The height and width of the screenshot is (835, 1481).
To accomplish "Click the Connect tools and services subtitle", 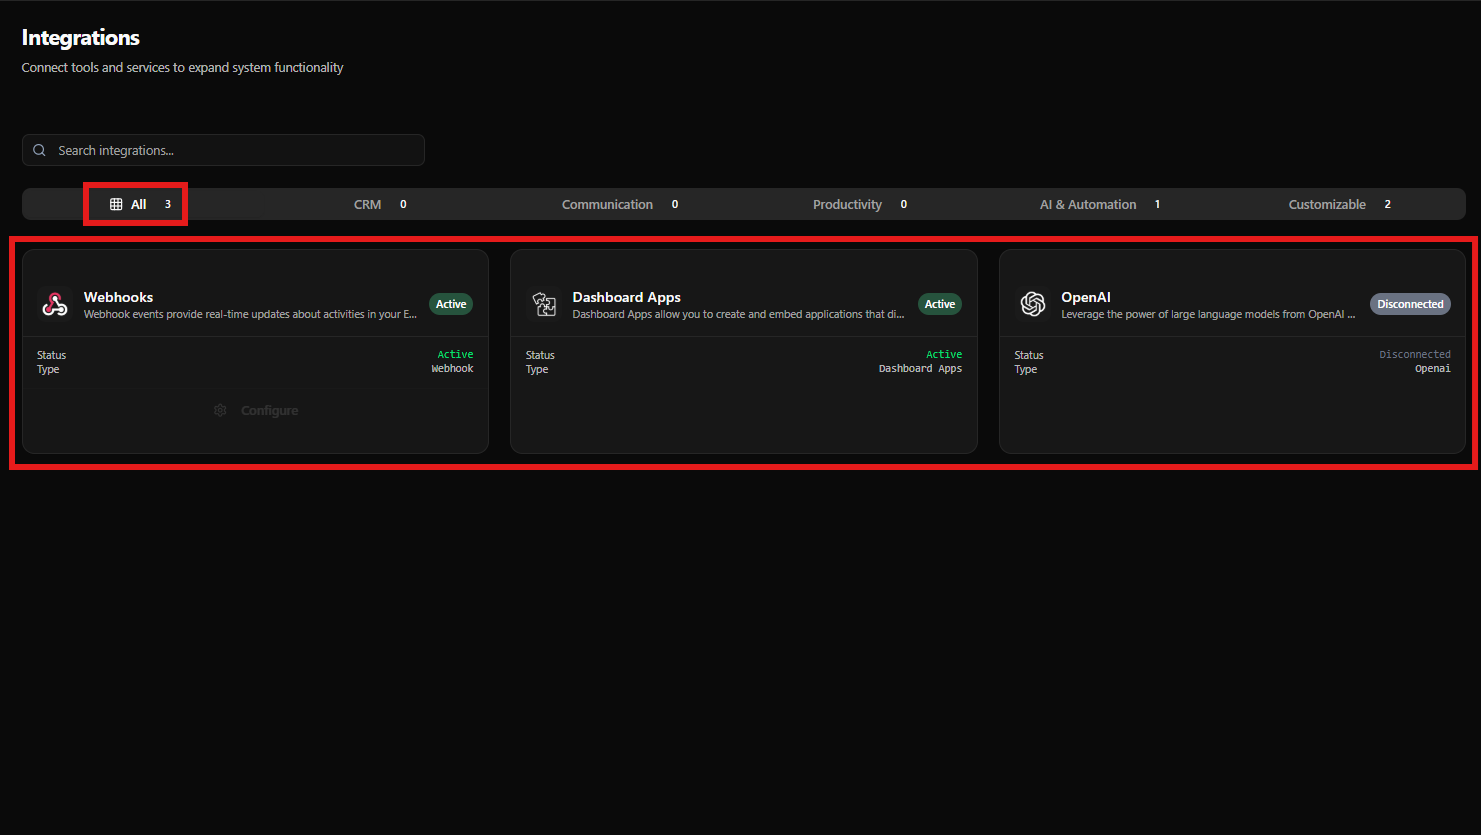I will tap(183, 67).
